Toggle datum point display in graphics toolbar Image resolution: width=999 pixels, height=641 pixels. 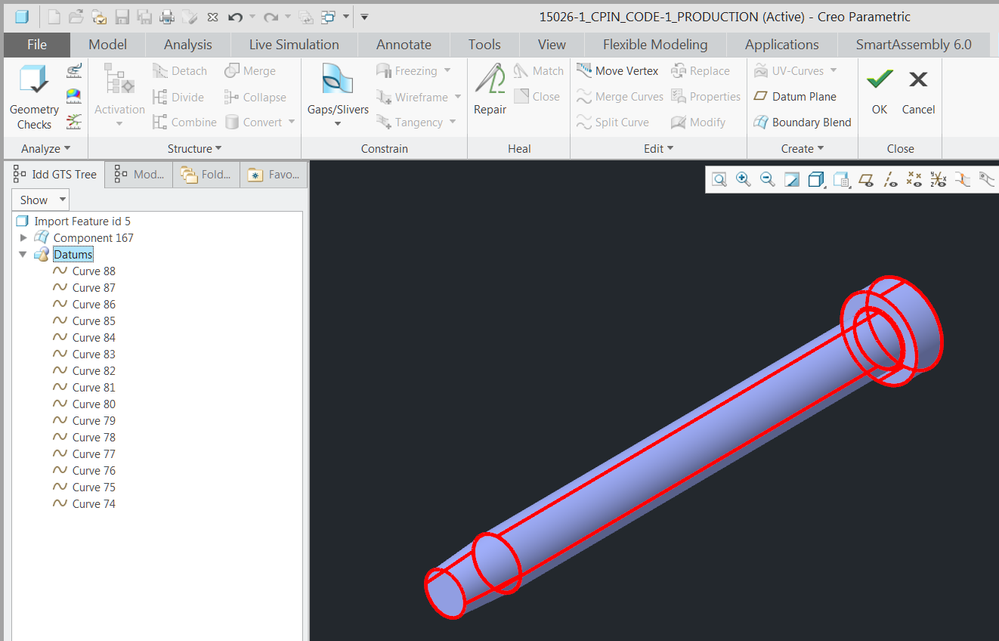pos(913,180)
